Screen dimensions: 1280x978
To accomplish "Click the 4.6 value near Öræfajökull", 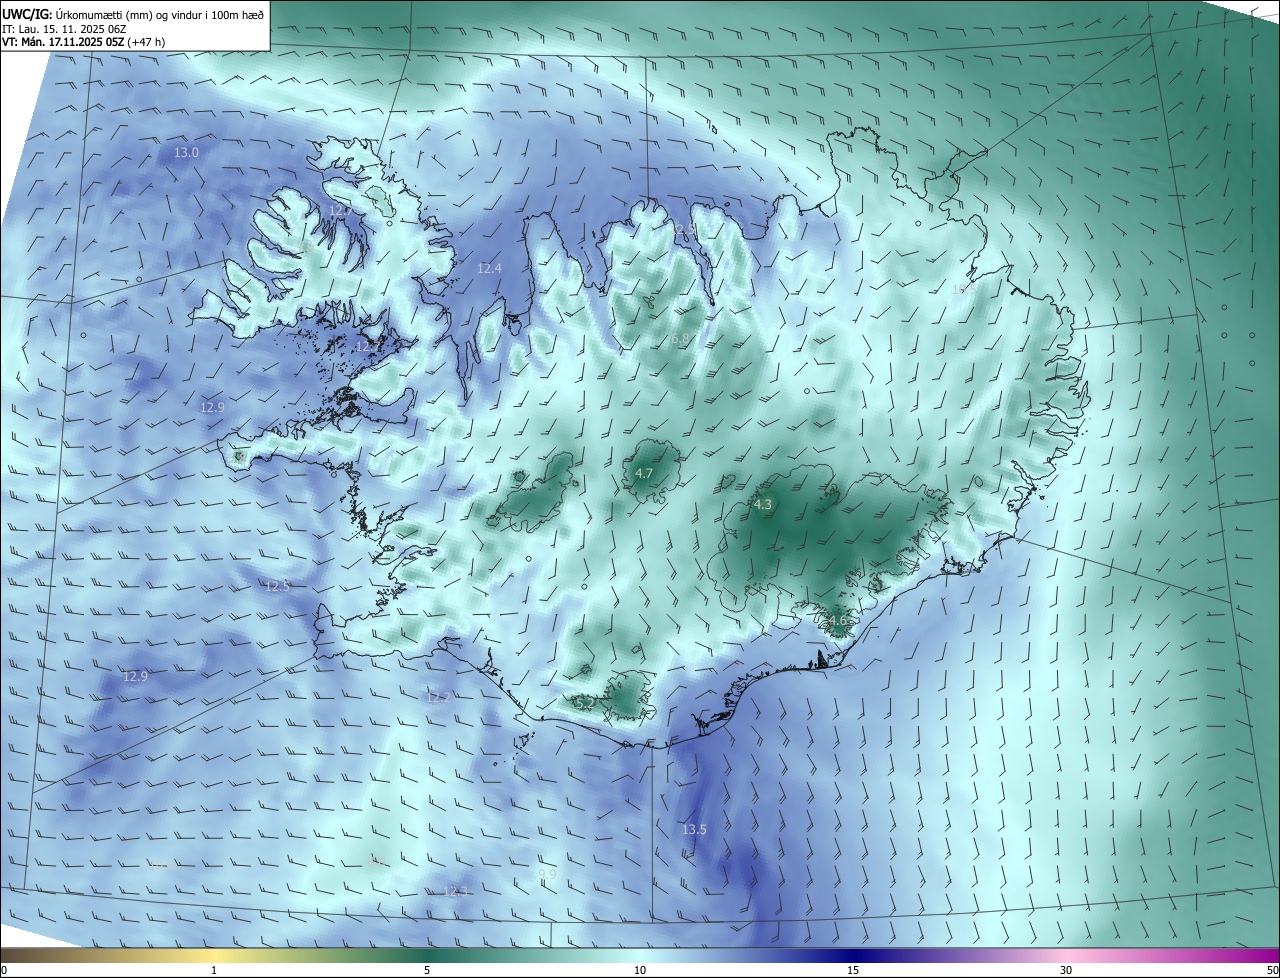I will pyautogui.click(x=838, y=621).
